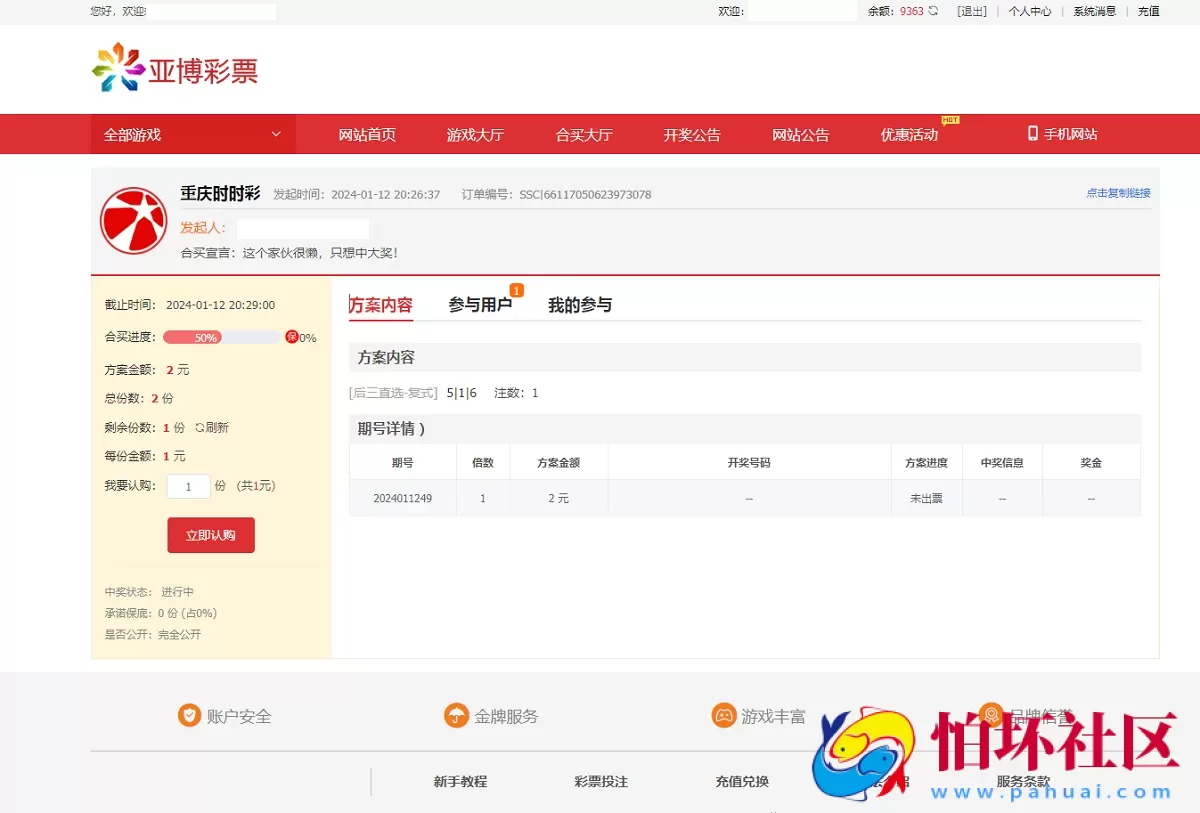Click the 立即认购 purchase button
The width and height of the screenshot is (1200, 813).
[210, 535]
